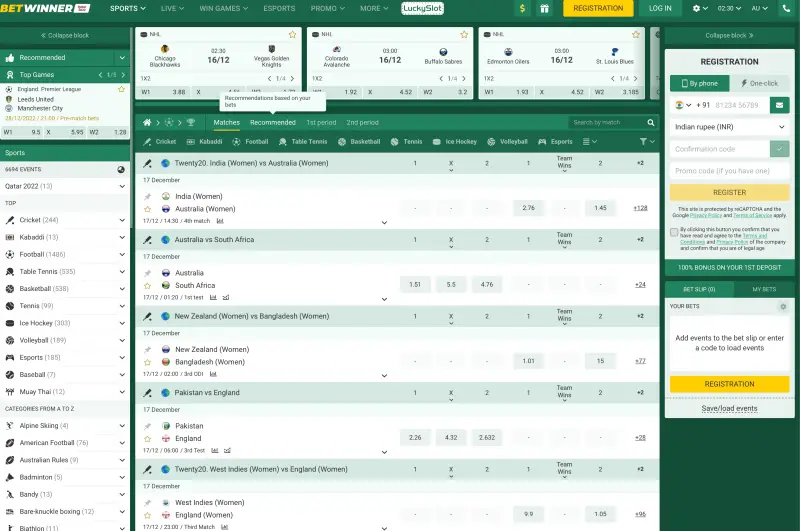800x531 pixels.
Task: Select Ice Hockey in sports filter bar
Action: 454,141
